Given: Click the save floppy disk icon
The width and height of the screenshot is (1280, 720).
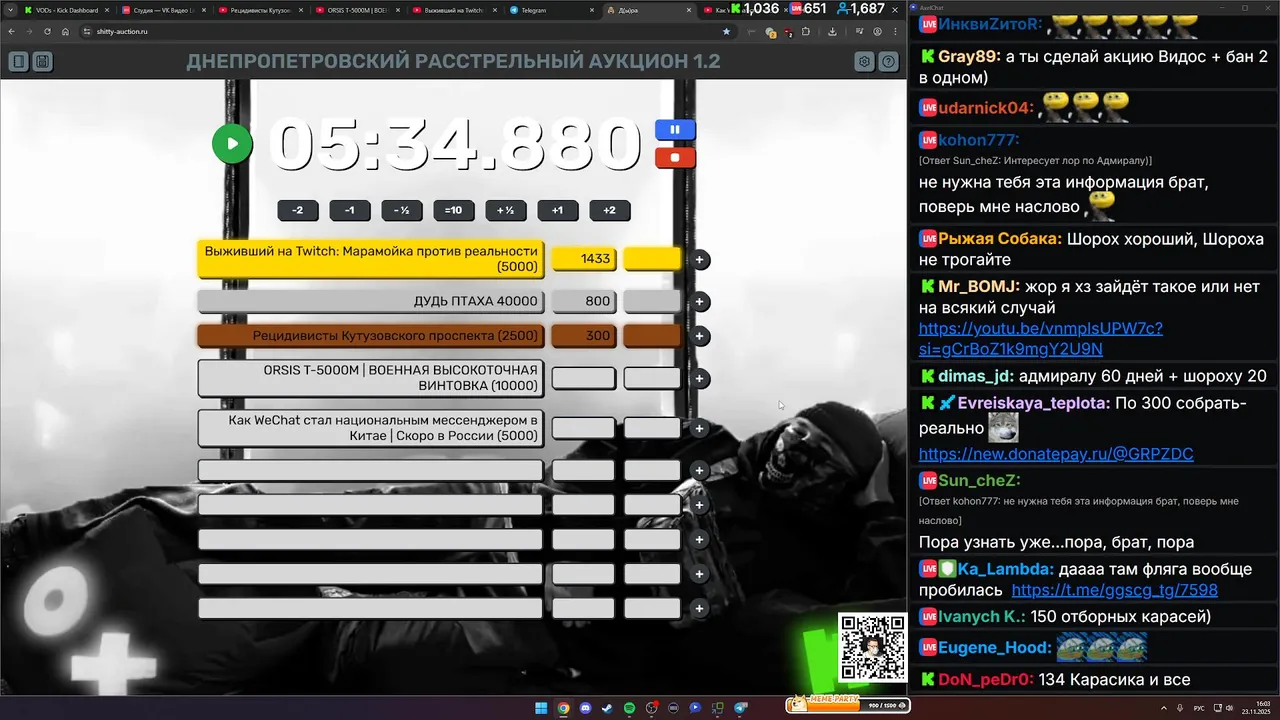Looking at the screenshot, I should pos(42,62).
